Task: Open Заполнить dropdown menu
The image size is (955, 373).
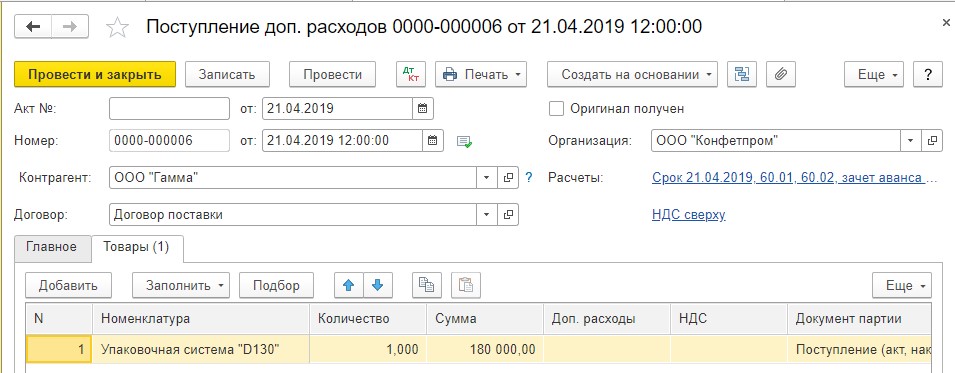Action: click(x=181, y=285)
